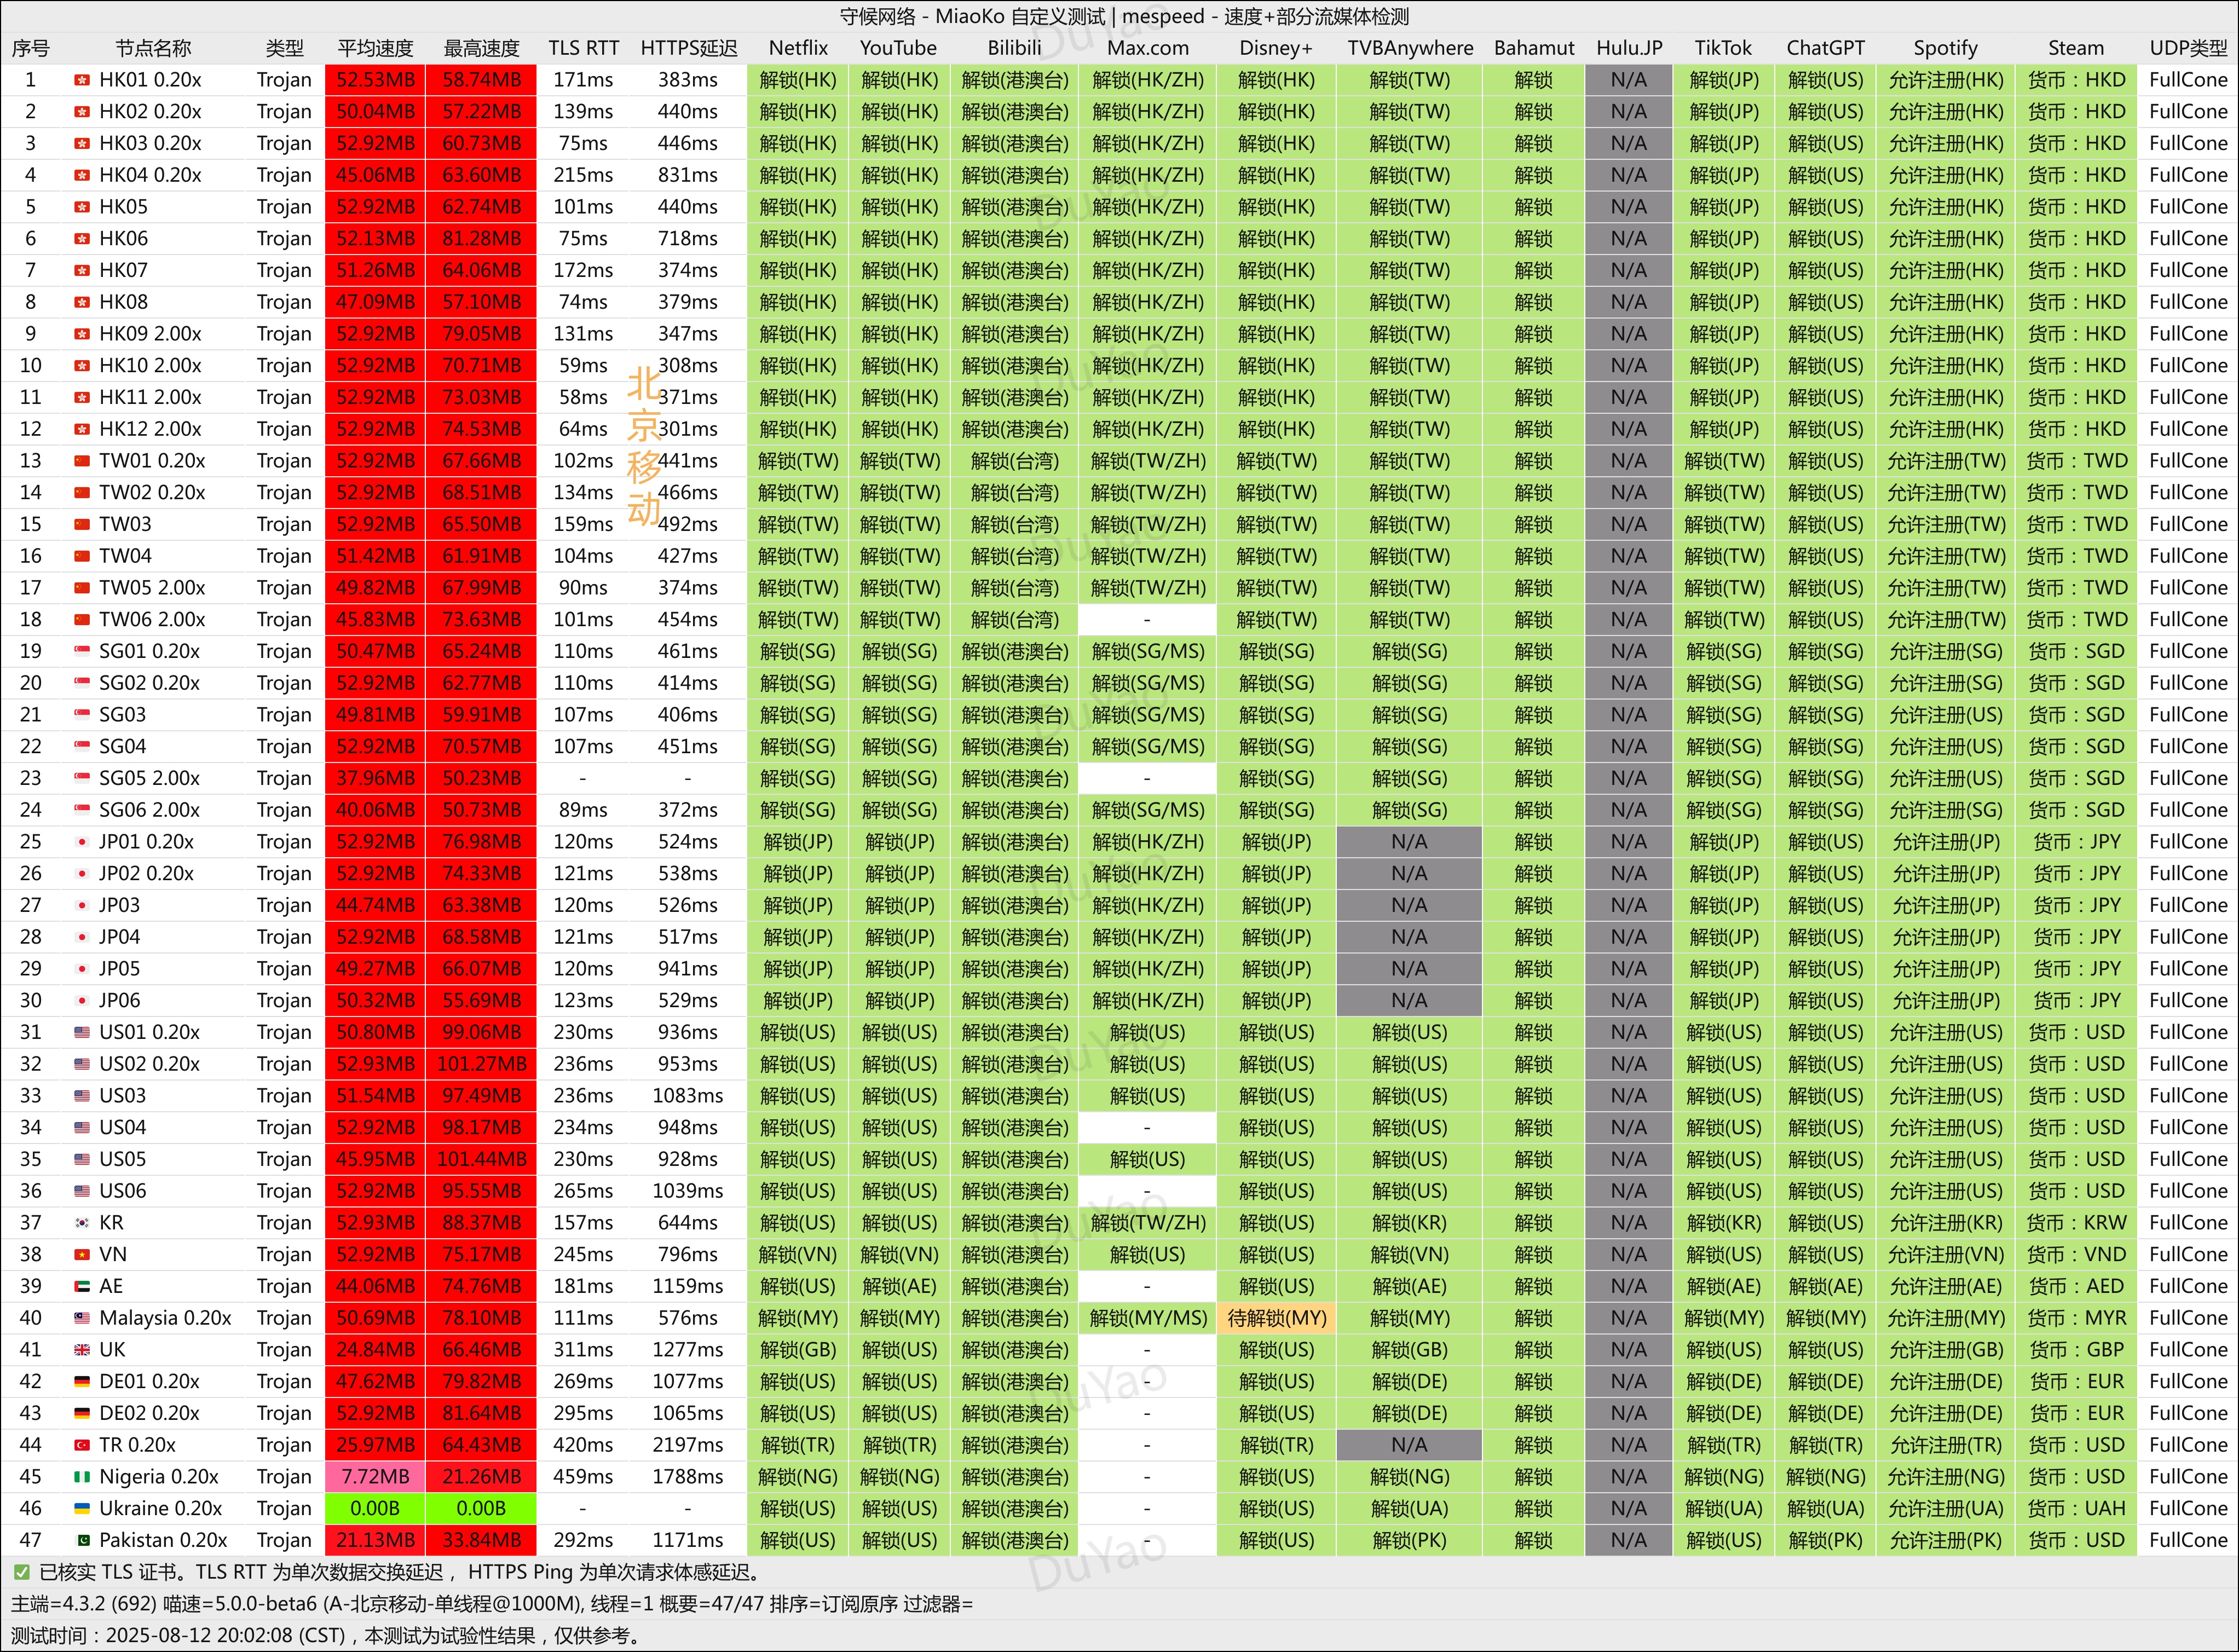Viewport: 2239px width, 1652px height.
Task: Click the Japan flag beside JP01 0.20x
Action: (x=82, y=842)
